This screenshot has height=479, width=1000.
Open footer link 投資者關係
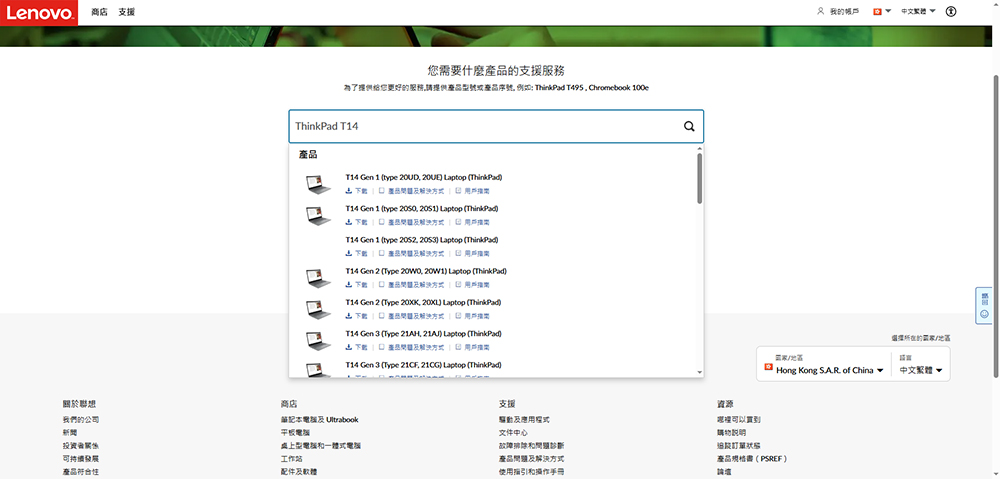pyautogui.click(x=80, y=446)
